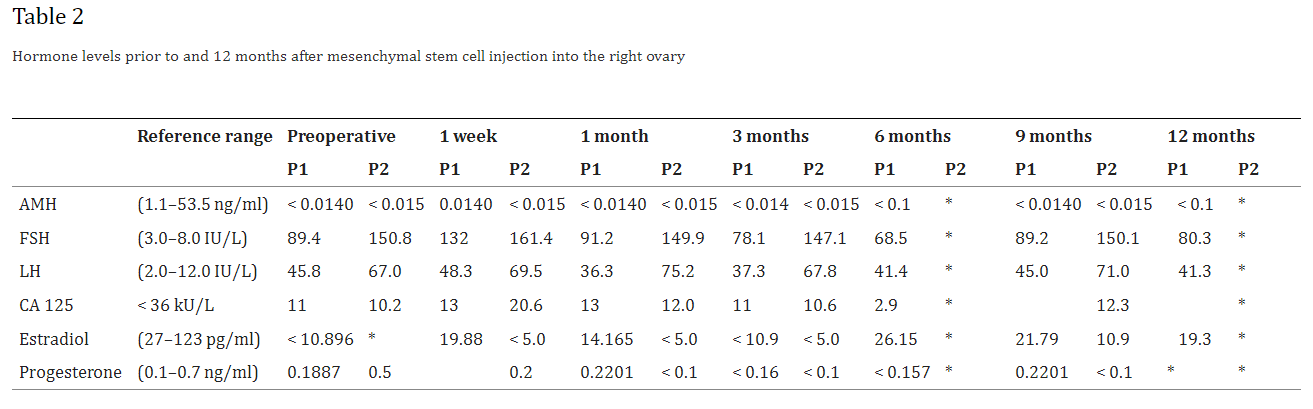Click the "1 month" column header

point(614,136)
